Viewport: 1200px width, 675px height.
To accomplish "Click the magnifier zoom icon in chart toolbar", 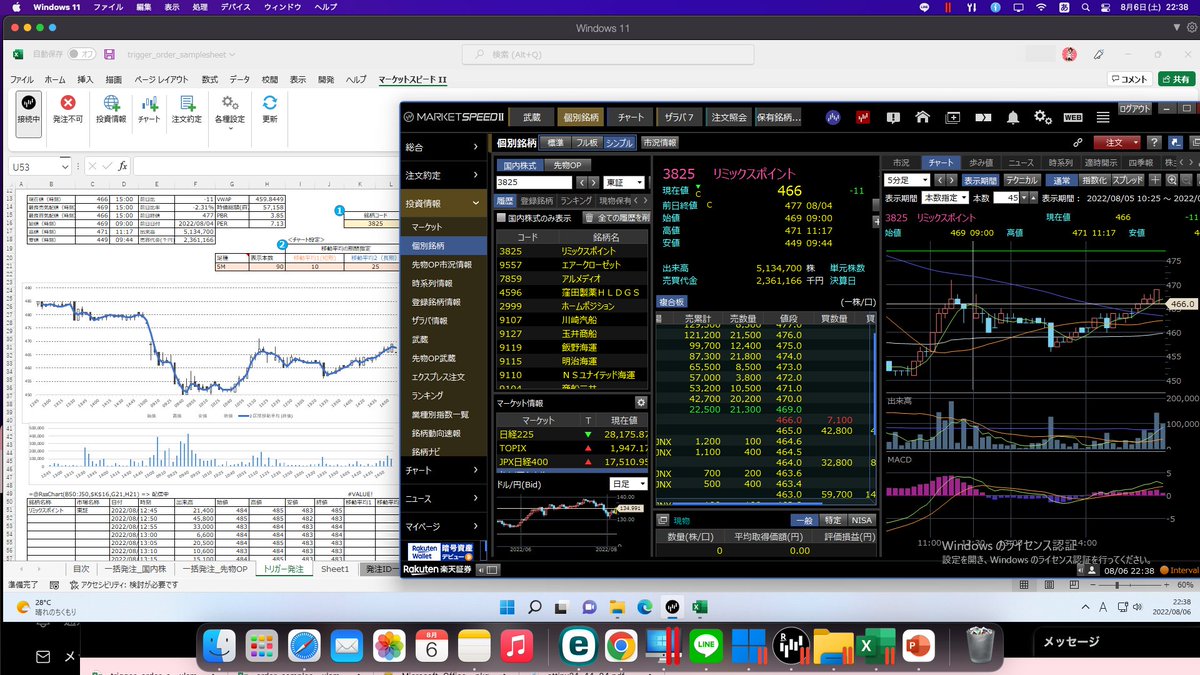I will (x=1172, y=180).
